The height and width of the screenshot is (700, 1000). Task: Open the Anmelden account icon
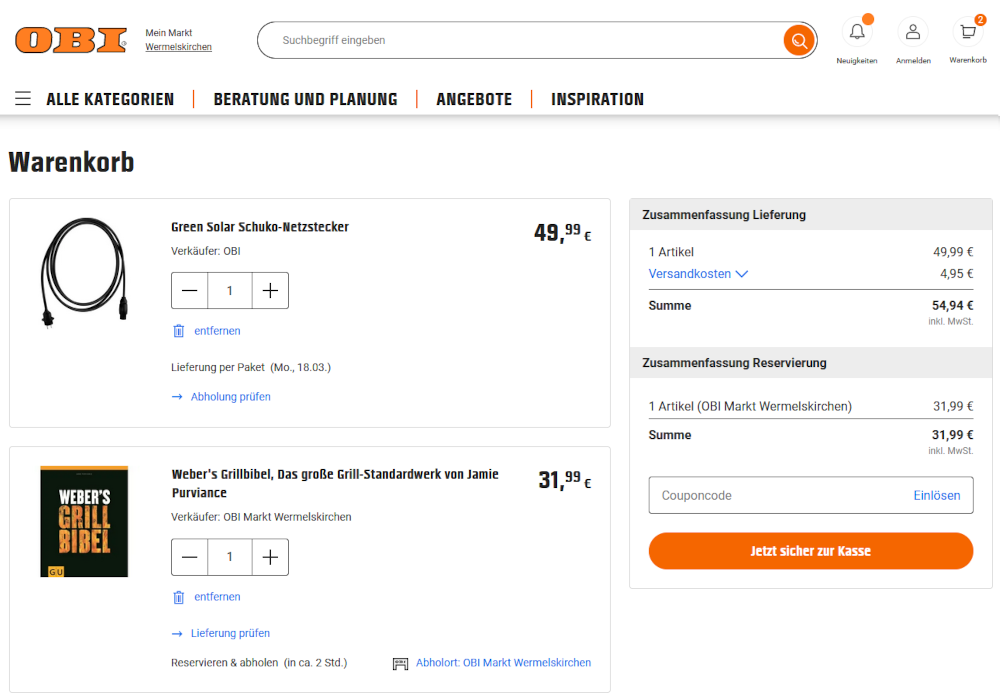click(x=912, y=32)
